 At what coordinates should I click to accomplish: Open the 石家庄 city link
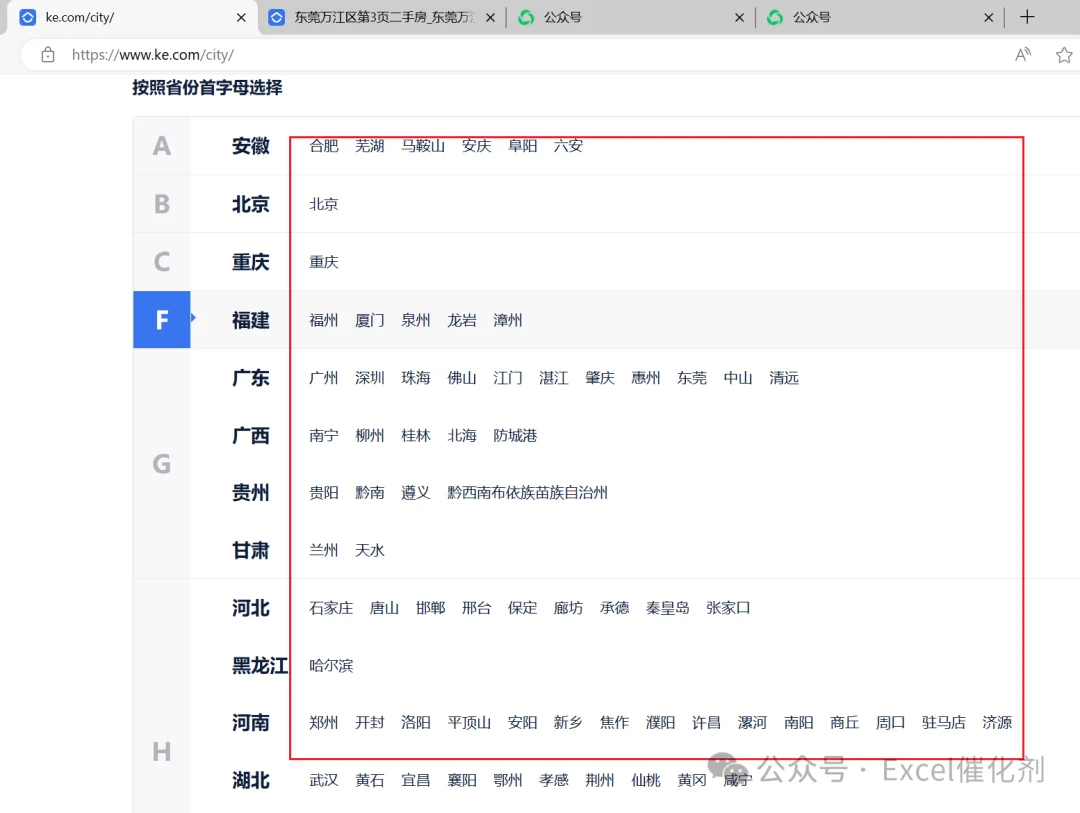click(x=331, y=608)
